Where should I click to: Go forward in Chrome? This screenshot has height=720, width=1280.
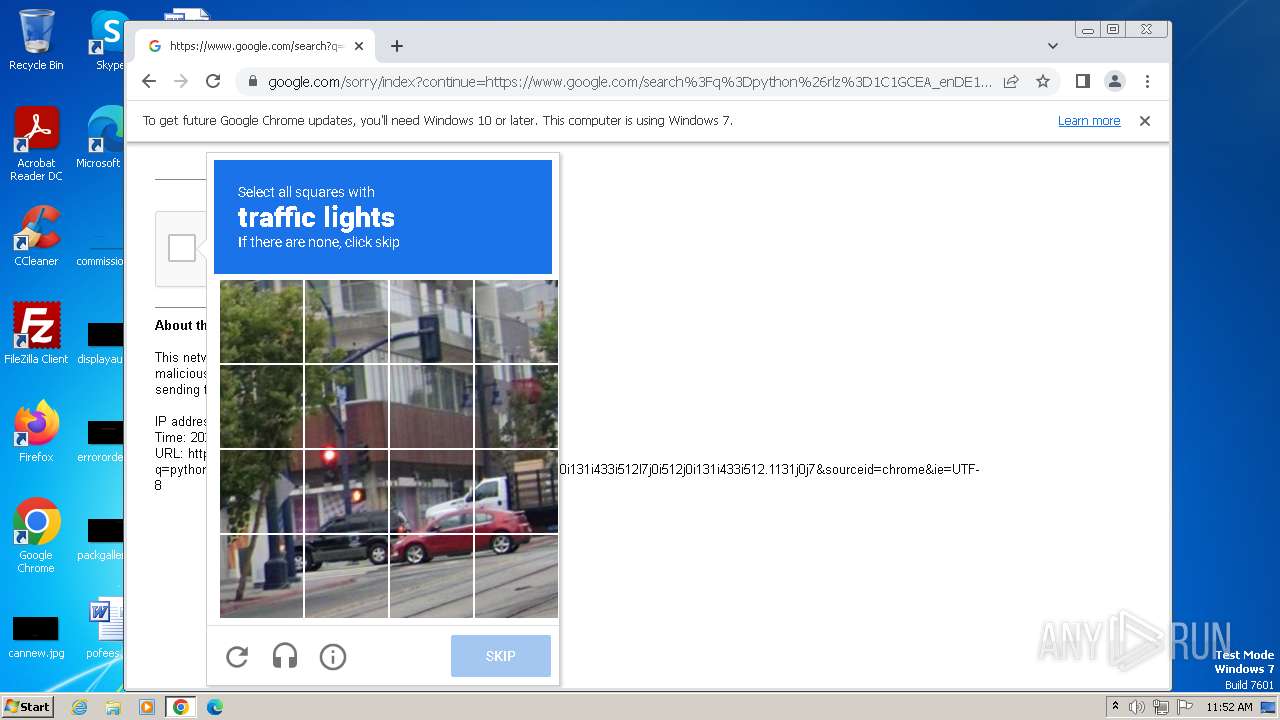(181, 81)
